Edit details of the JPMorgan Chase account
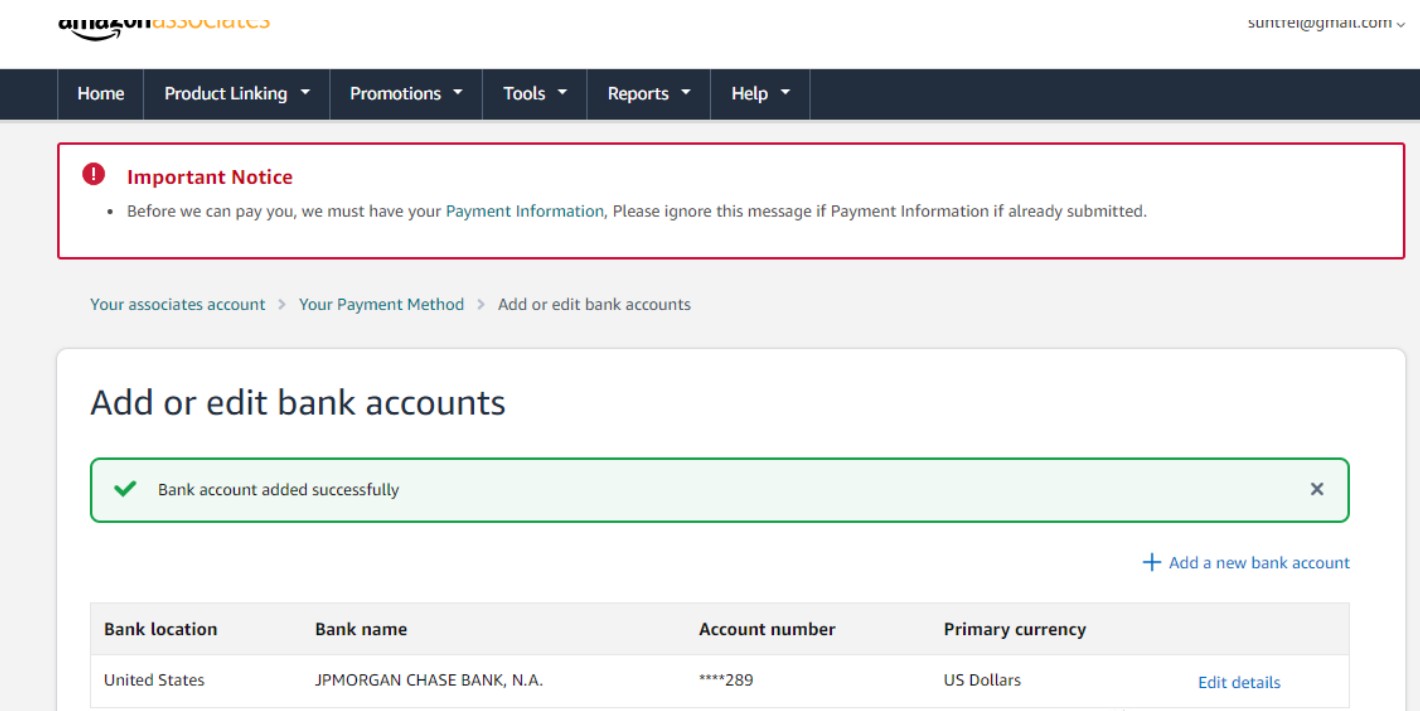This screenshot has height=711, width=1420. [1239, 682]
